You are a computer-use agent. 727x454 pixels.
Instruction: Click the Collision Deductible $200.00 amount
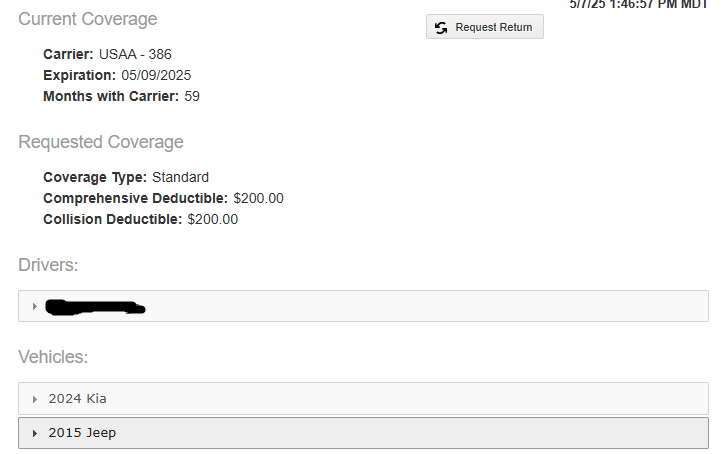[212, 219]
